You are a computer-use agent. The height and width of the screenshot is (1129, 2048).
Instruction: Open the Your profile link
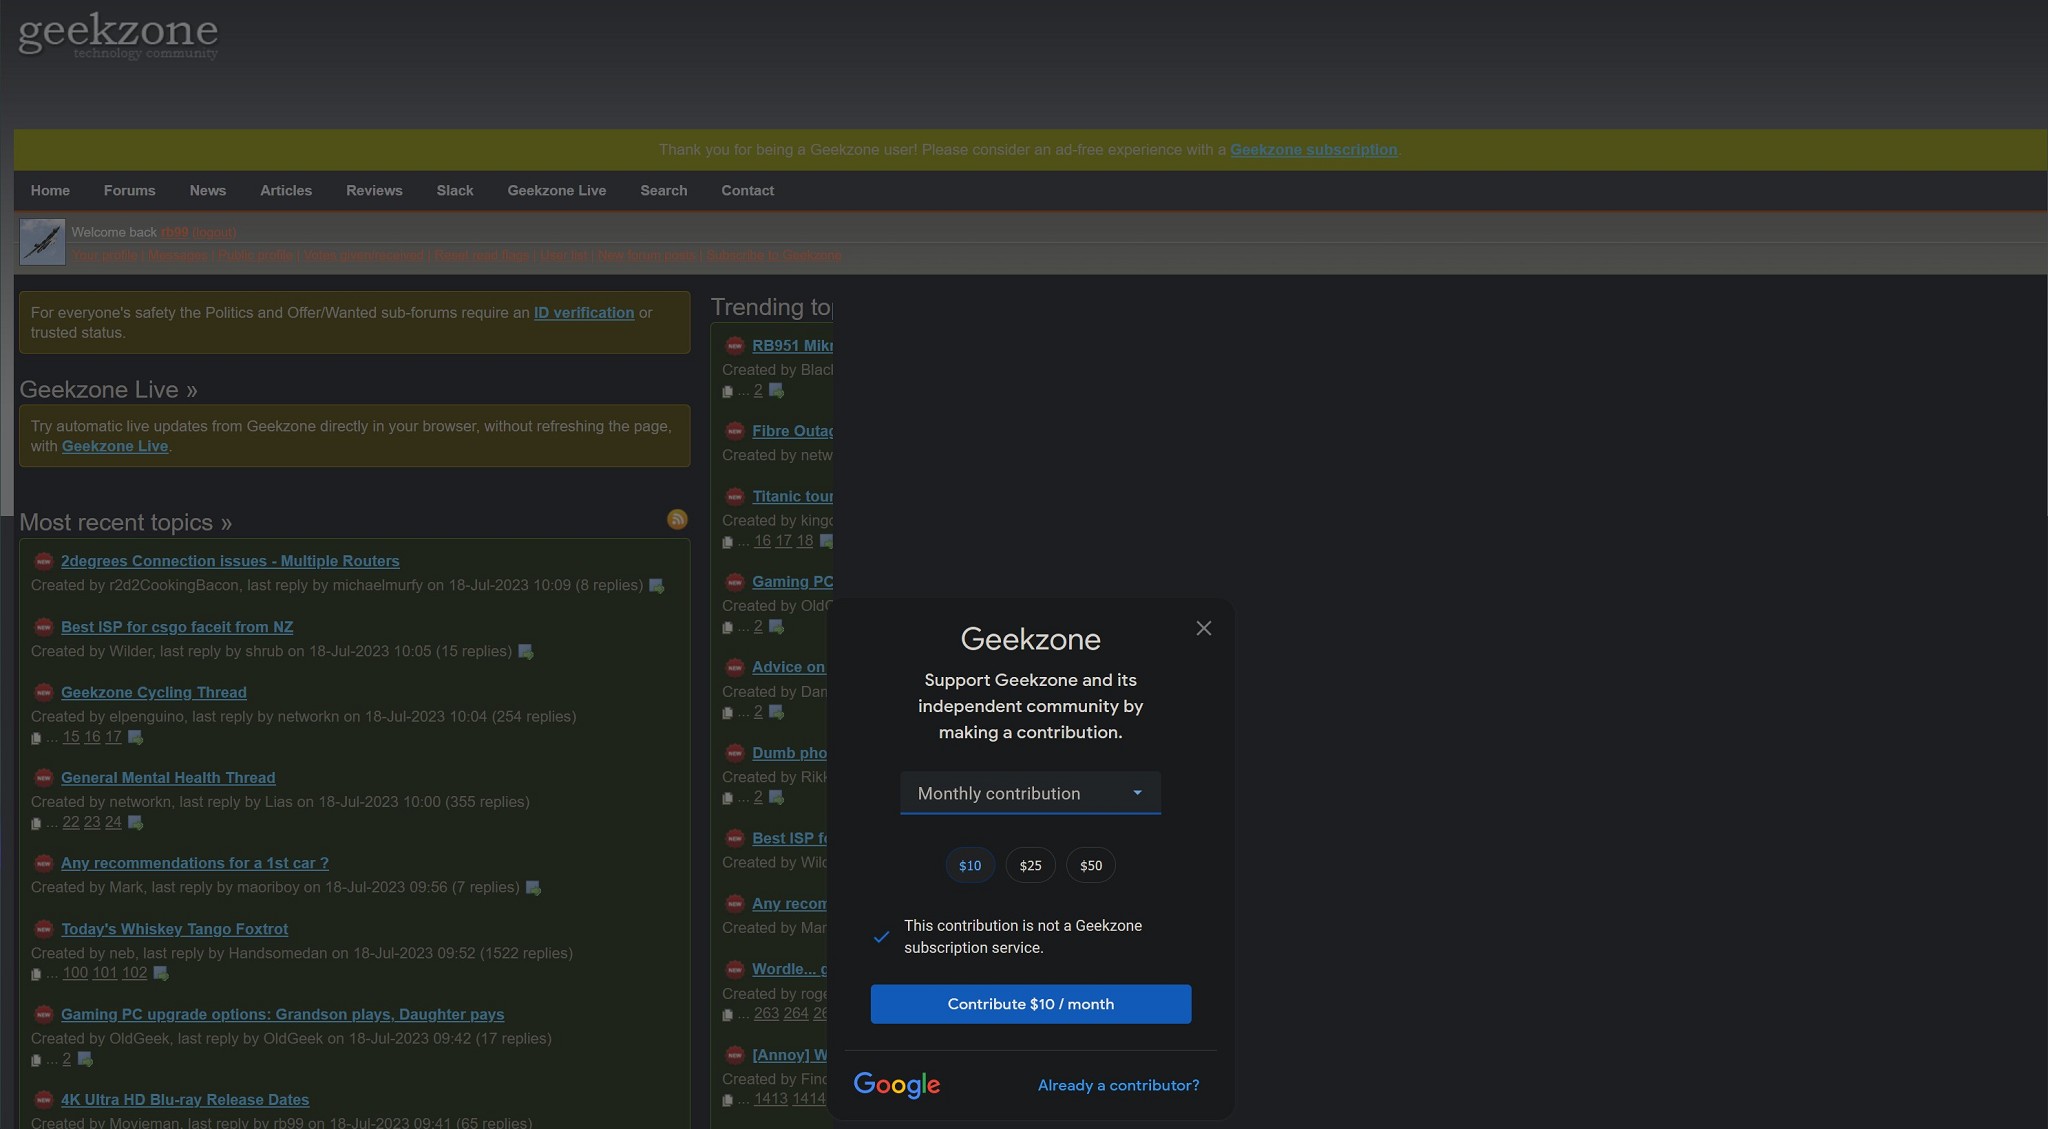pos(105,256)
